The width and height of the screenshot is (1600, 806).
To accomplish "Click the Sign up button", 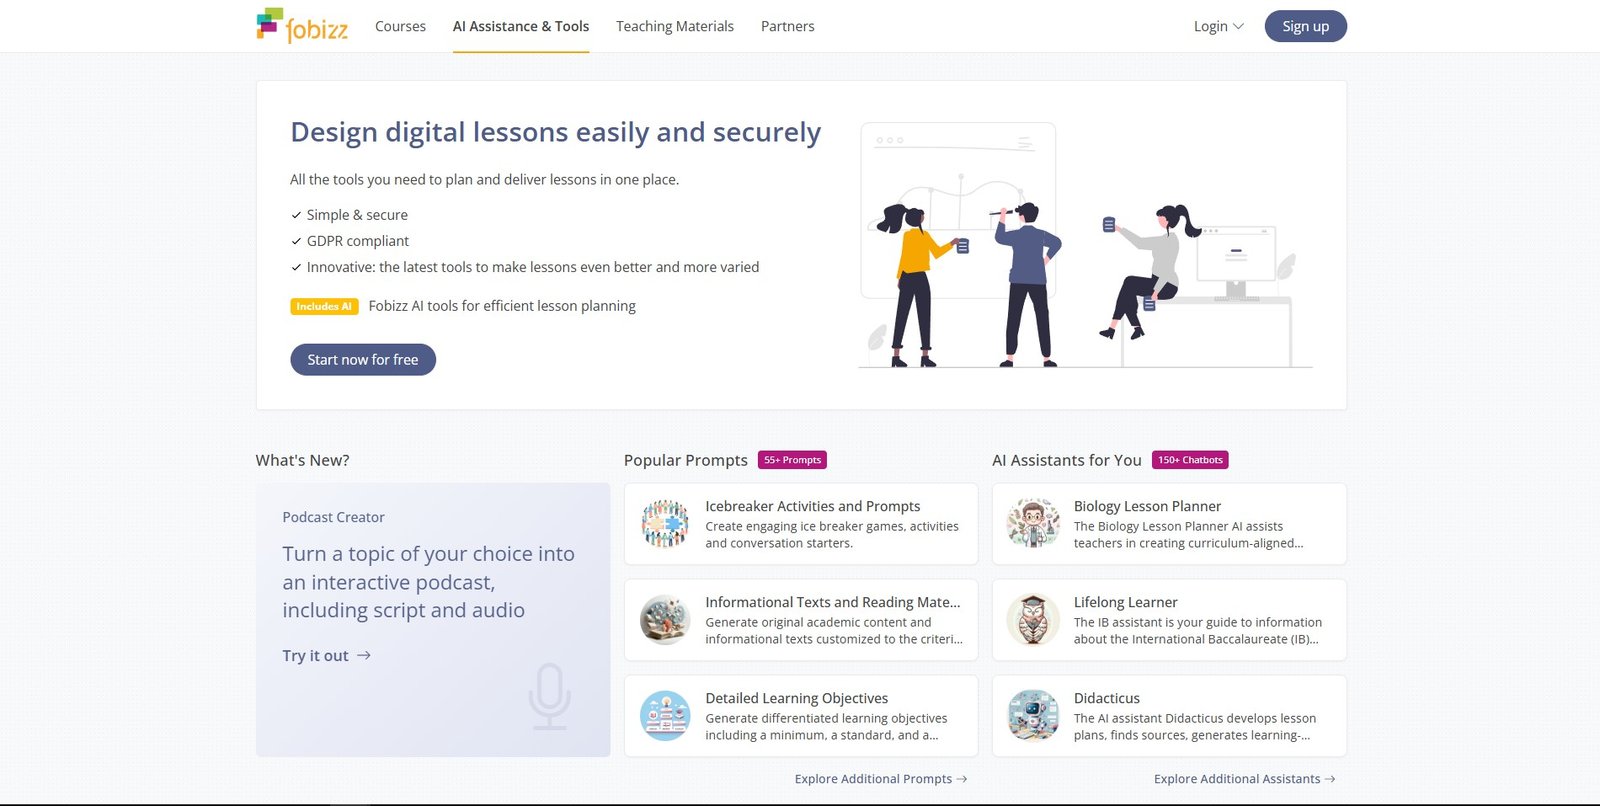I will [1305, 26].
